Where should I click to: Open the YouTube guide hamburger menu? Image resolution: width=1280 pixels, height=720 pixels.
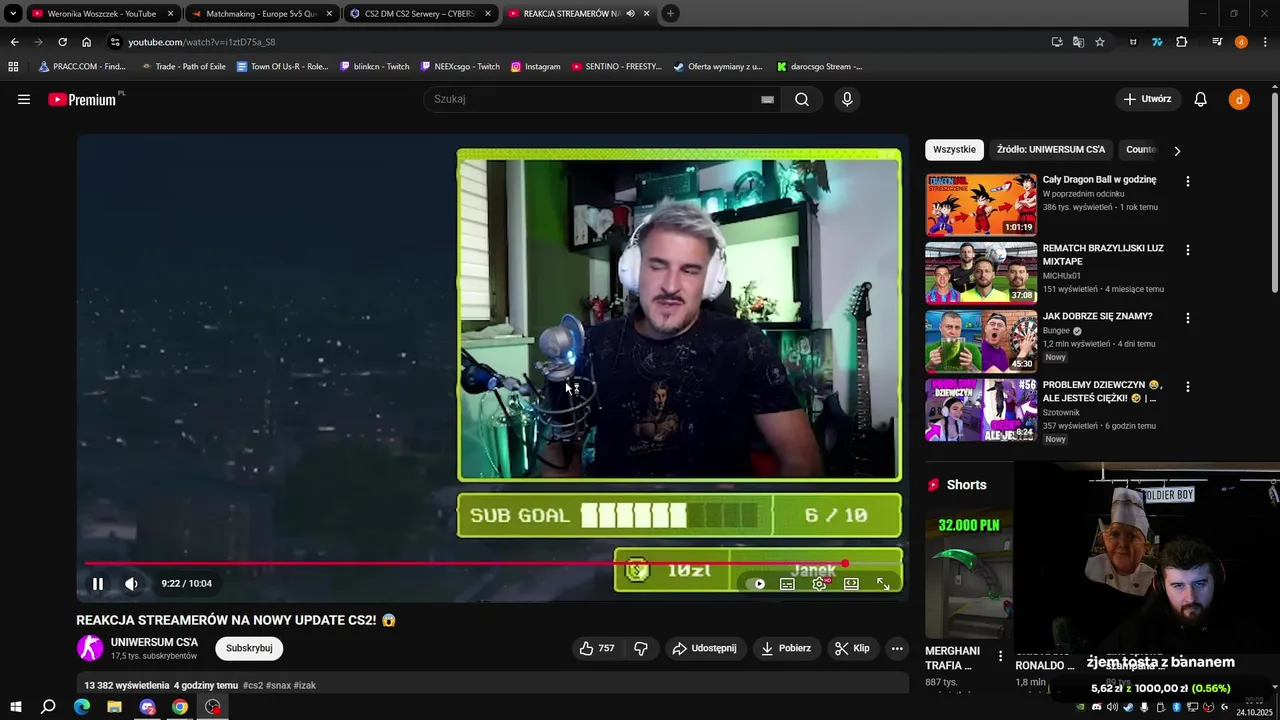pos(24,99)
